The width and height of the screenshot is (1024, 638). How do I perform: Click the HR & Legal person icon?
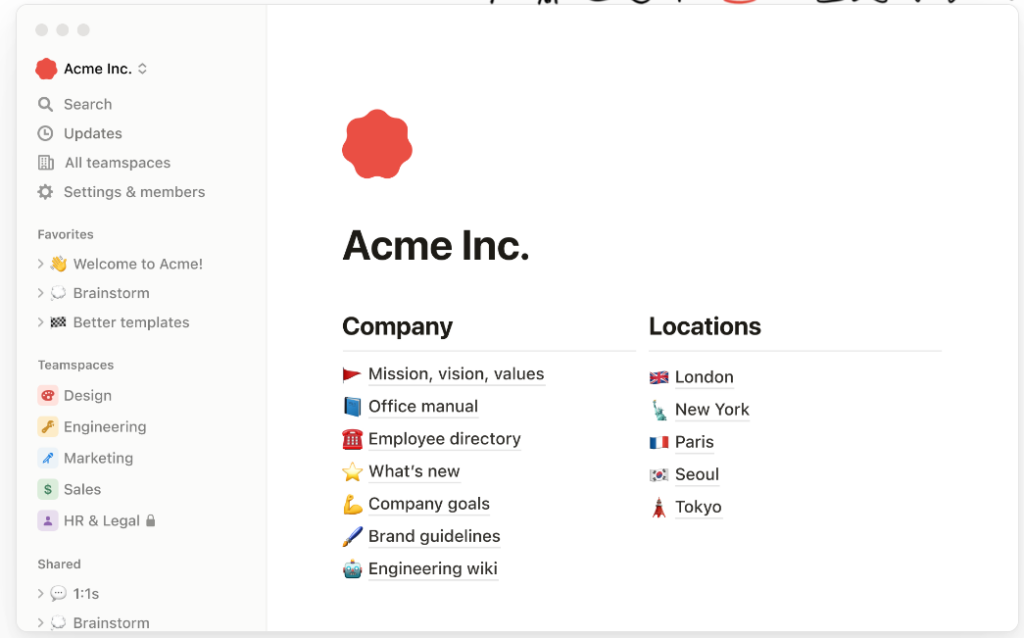point(48,521)
